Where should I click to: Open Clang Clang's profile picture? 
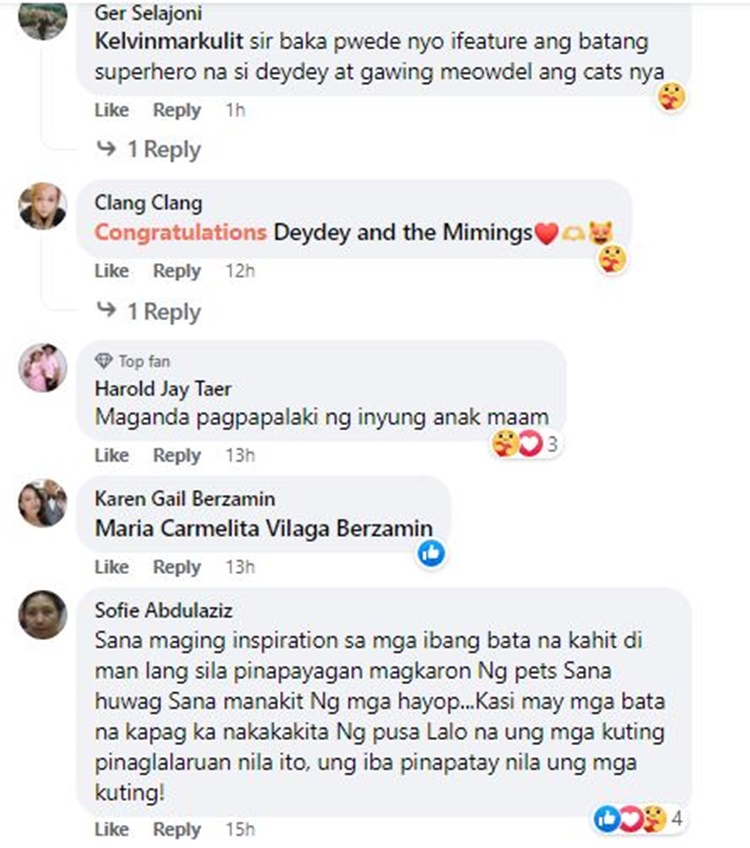(x=43, y=206)
